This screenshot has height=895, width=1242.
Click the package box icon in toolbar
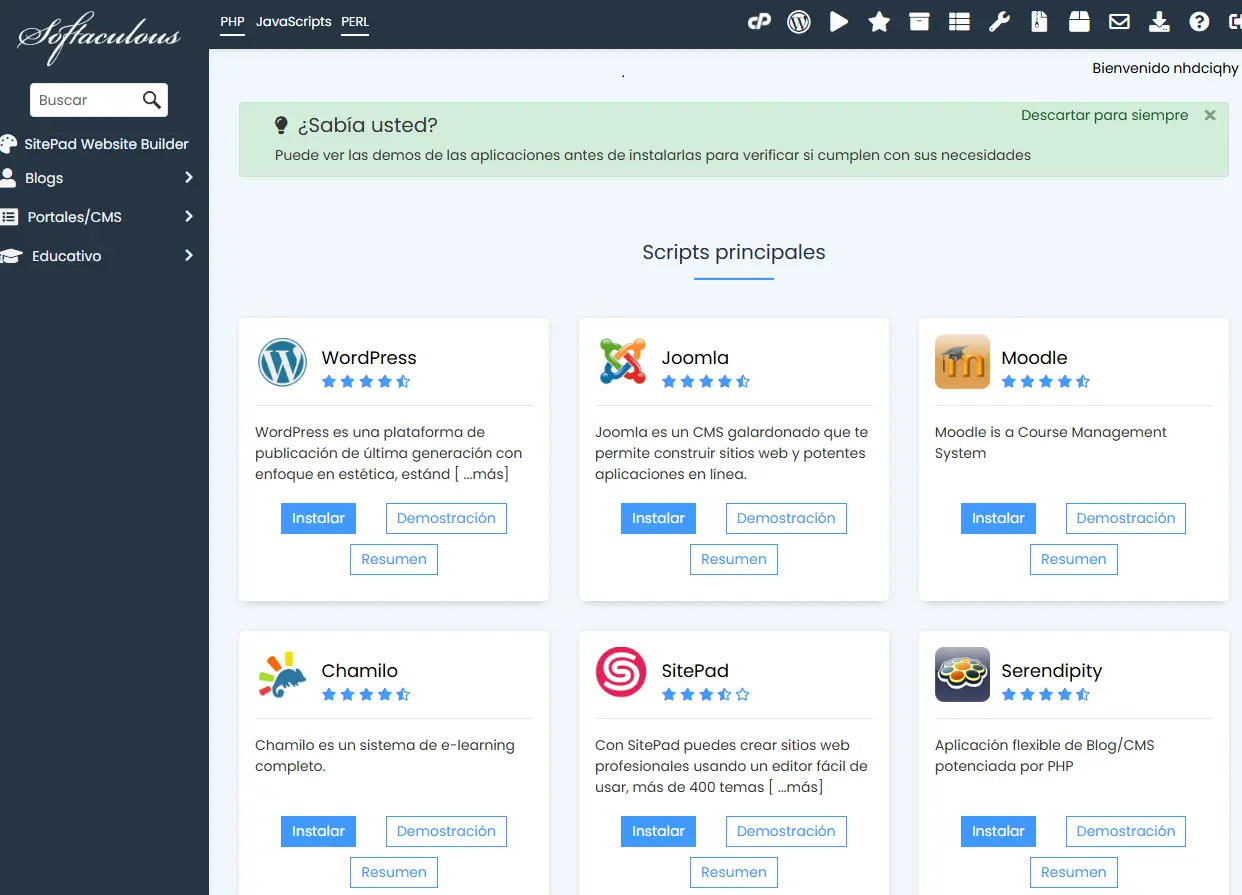coord(1079,21)
